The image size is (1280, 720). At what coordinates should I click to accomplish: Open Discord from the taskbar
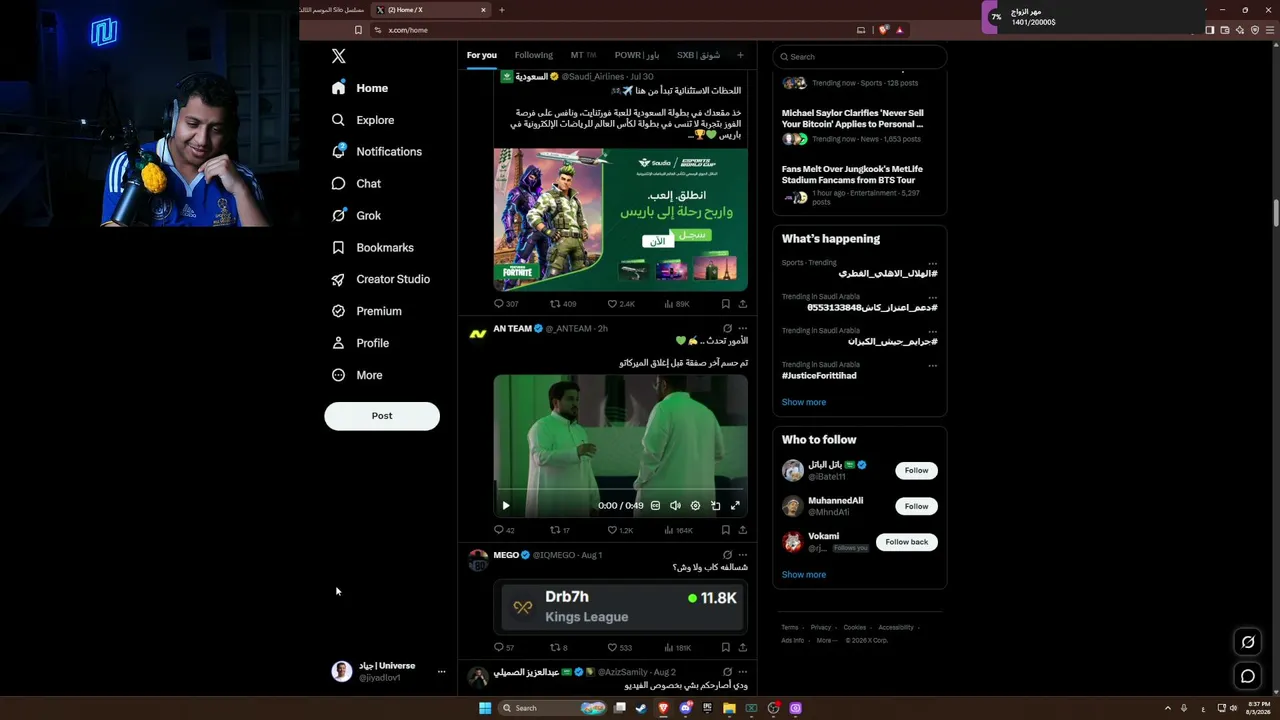point(685,708)
